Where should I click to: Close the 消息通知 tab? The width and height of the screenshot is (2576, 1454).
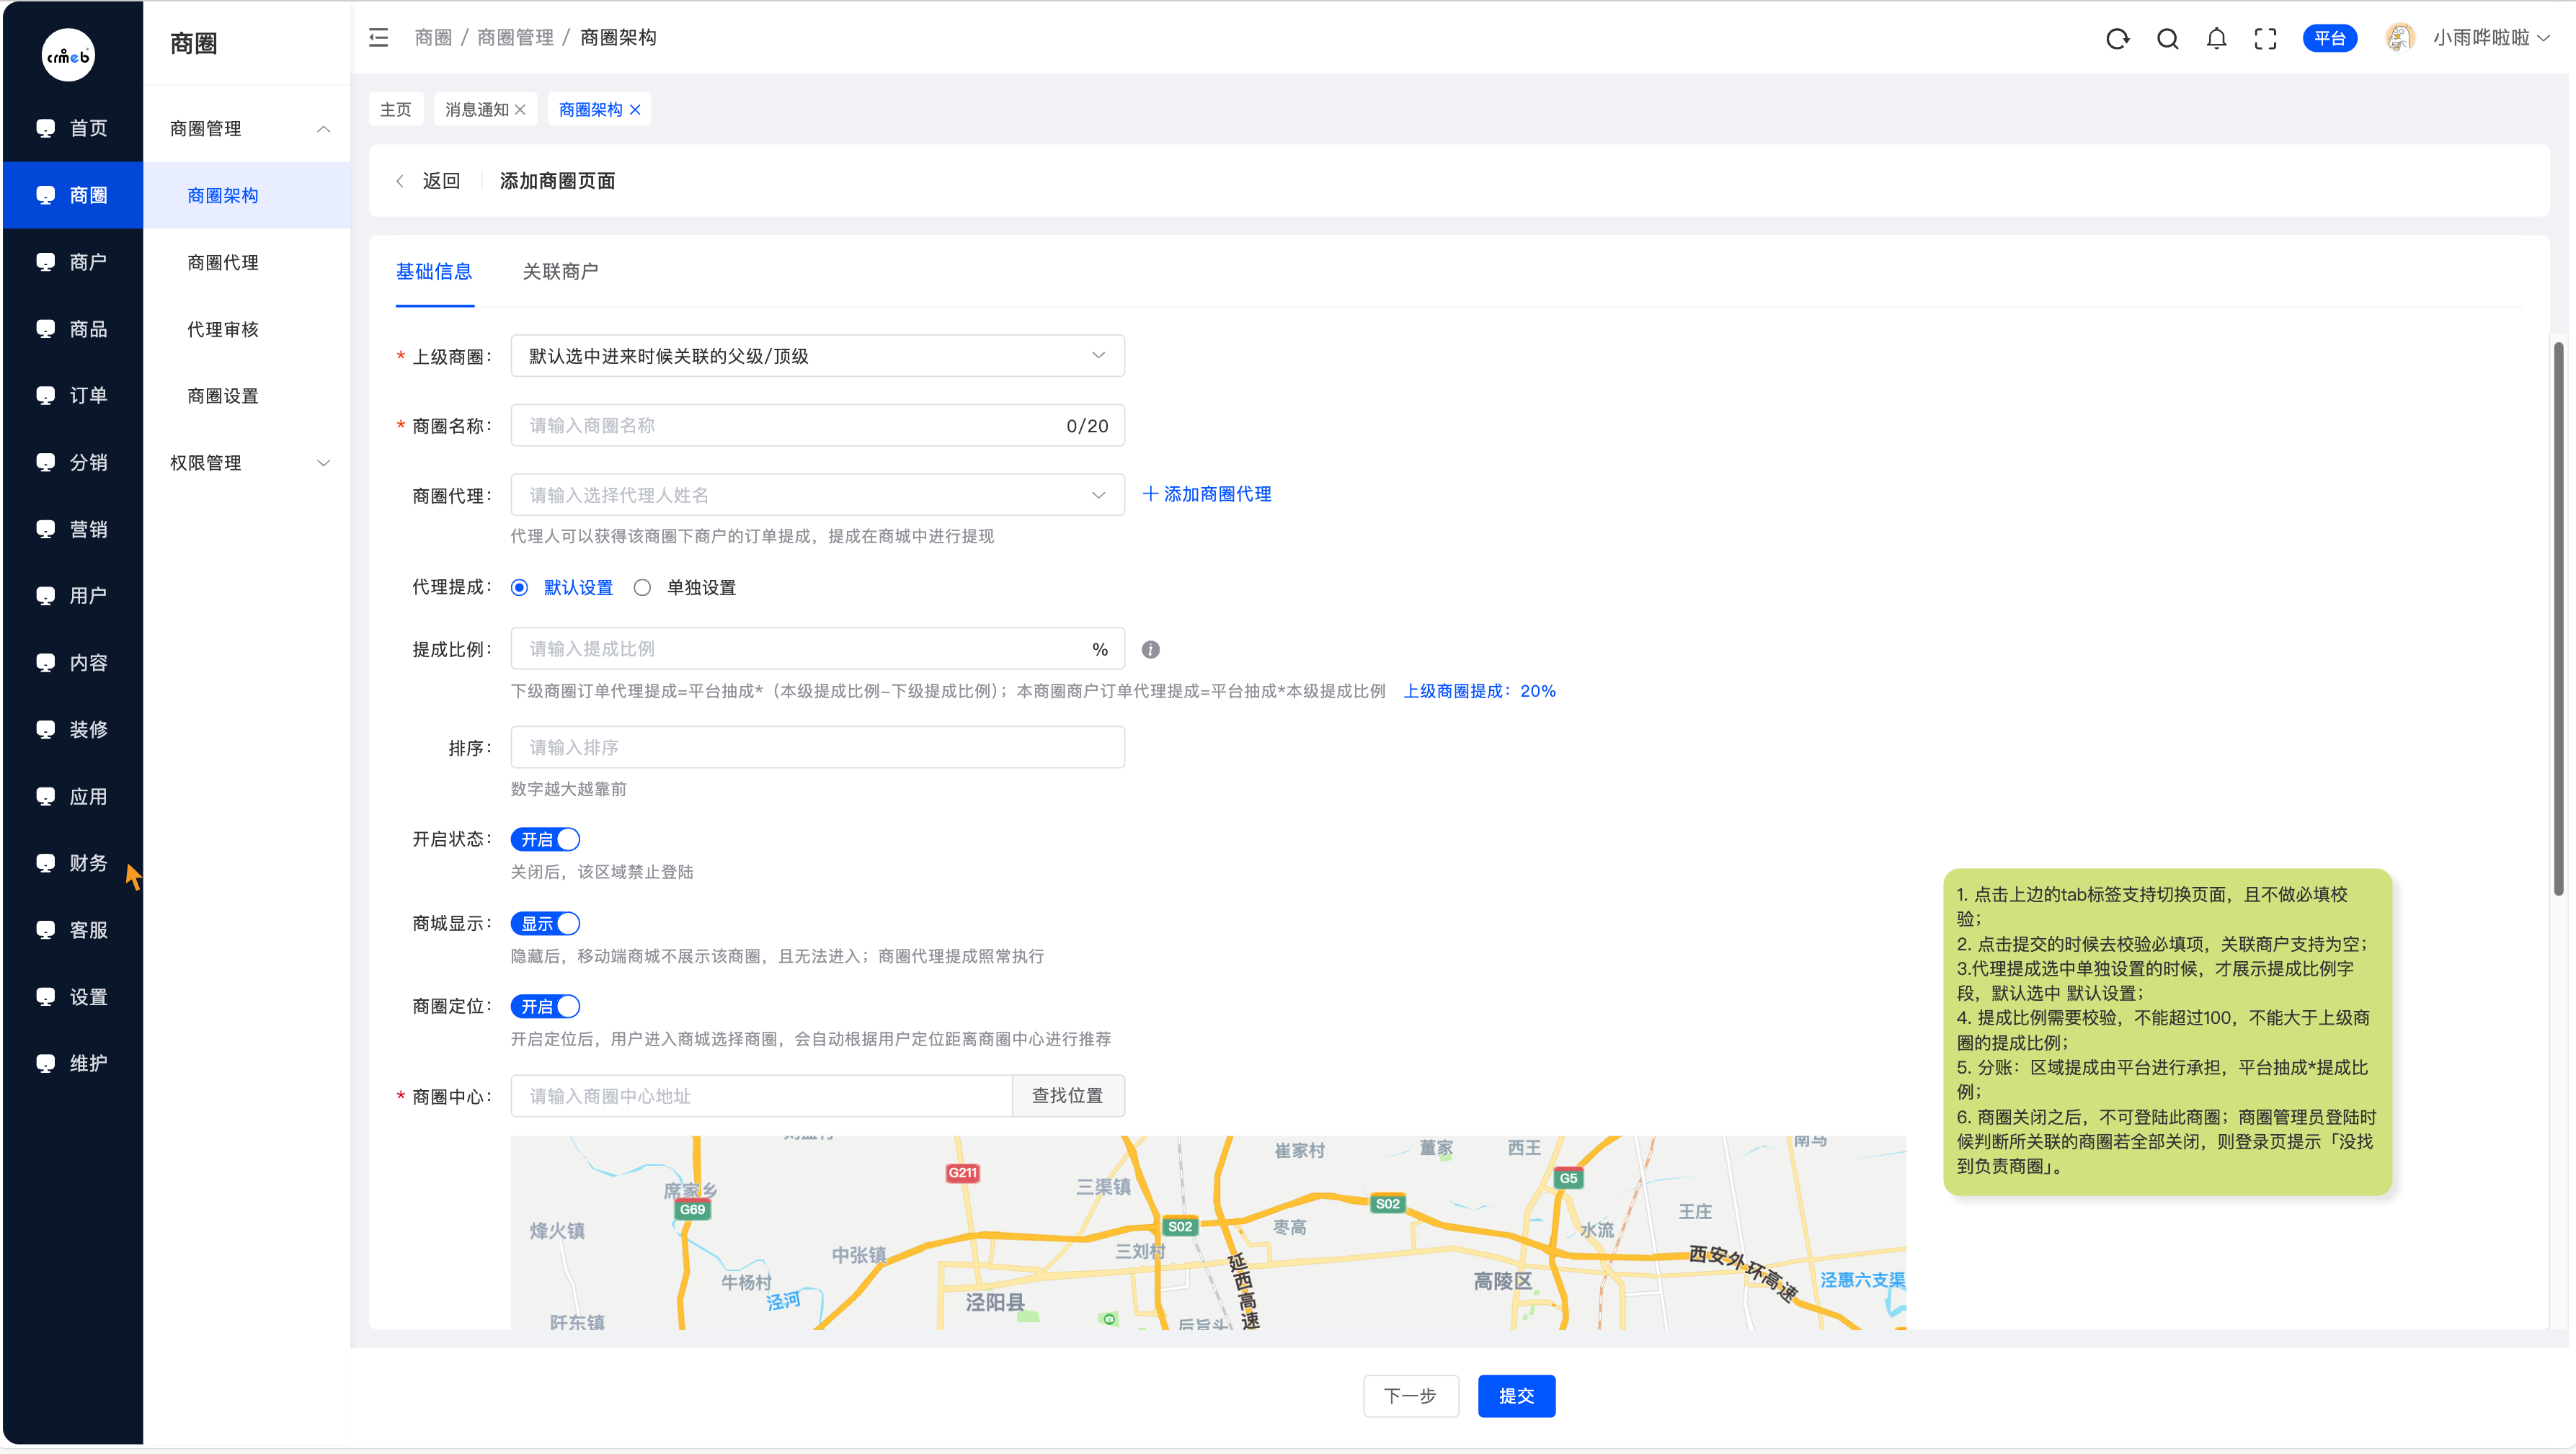[520, 110]
